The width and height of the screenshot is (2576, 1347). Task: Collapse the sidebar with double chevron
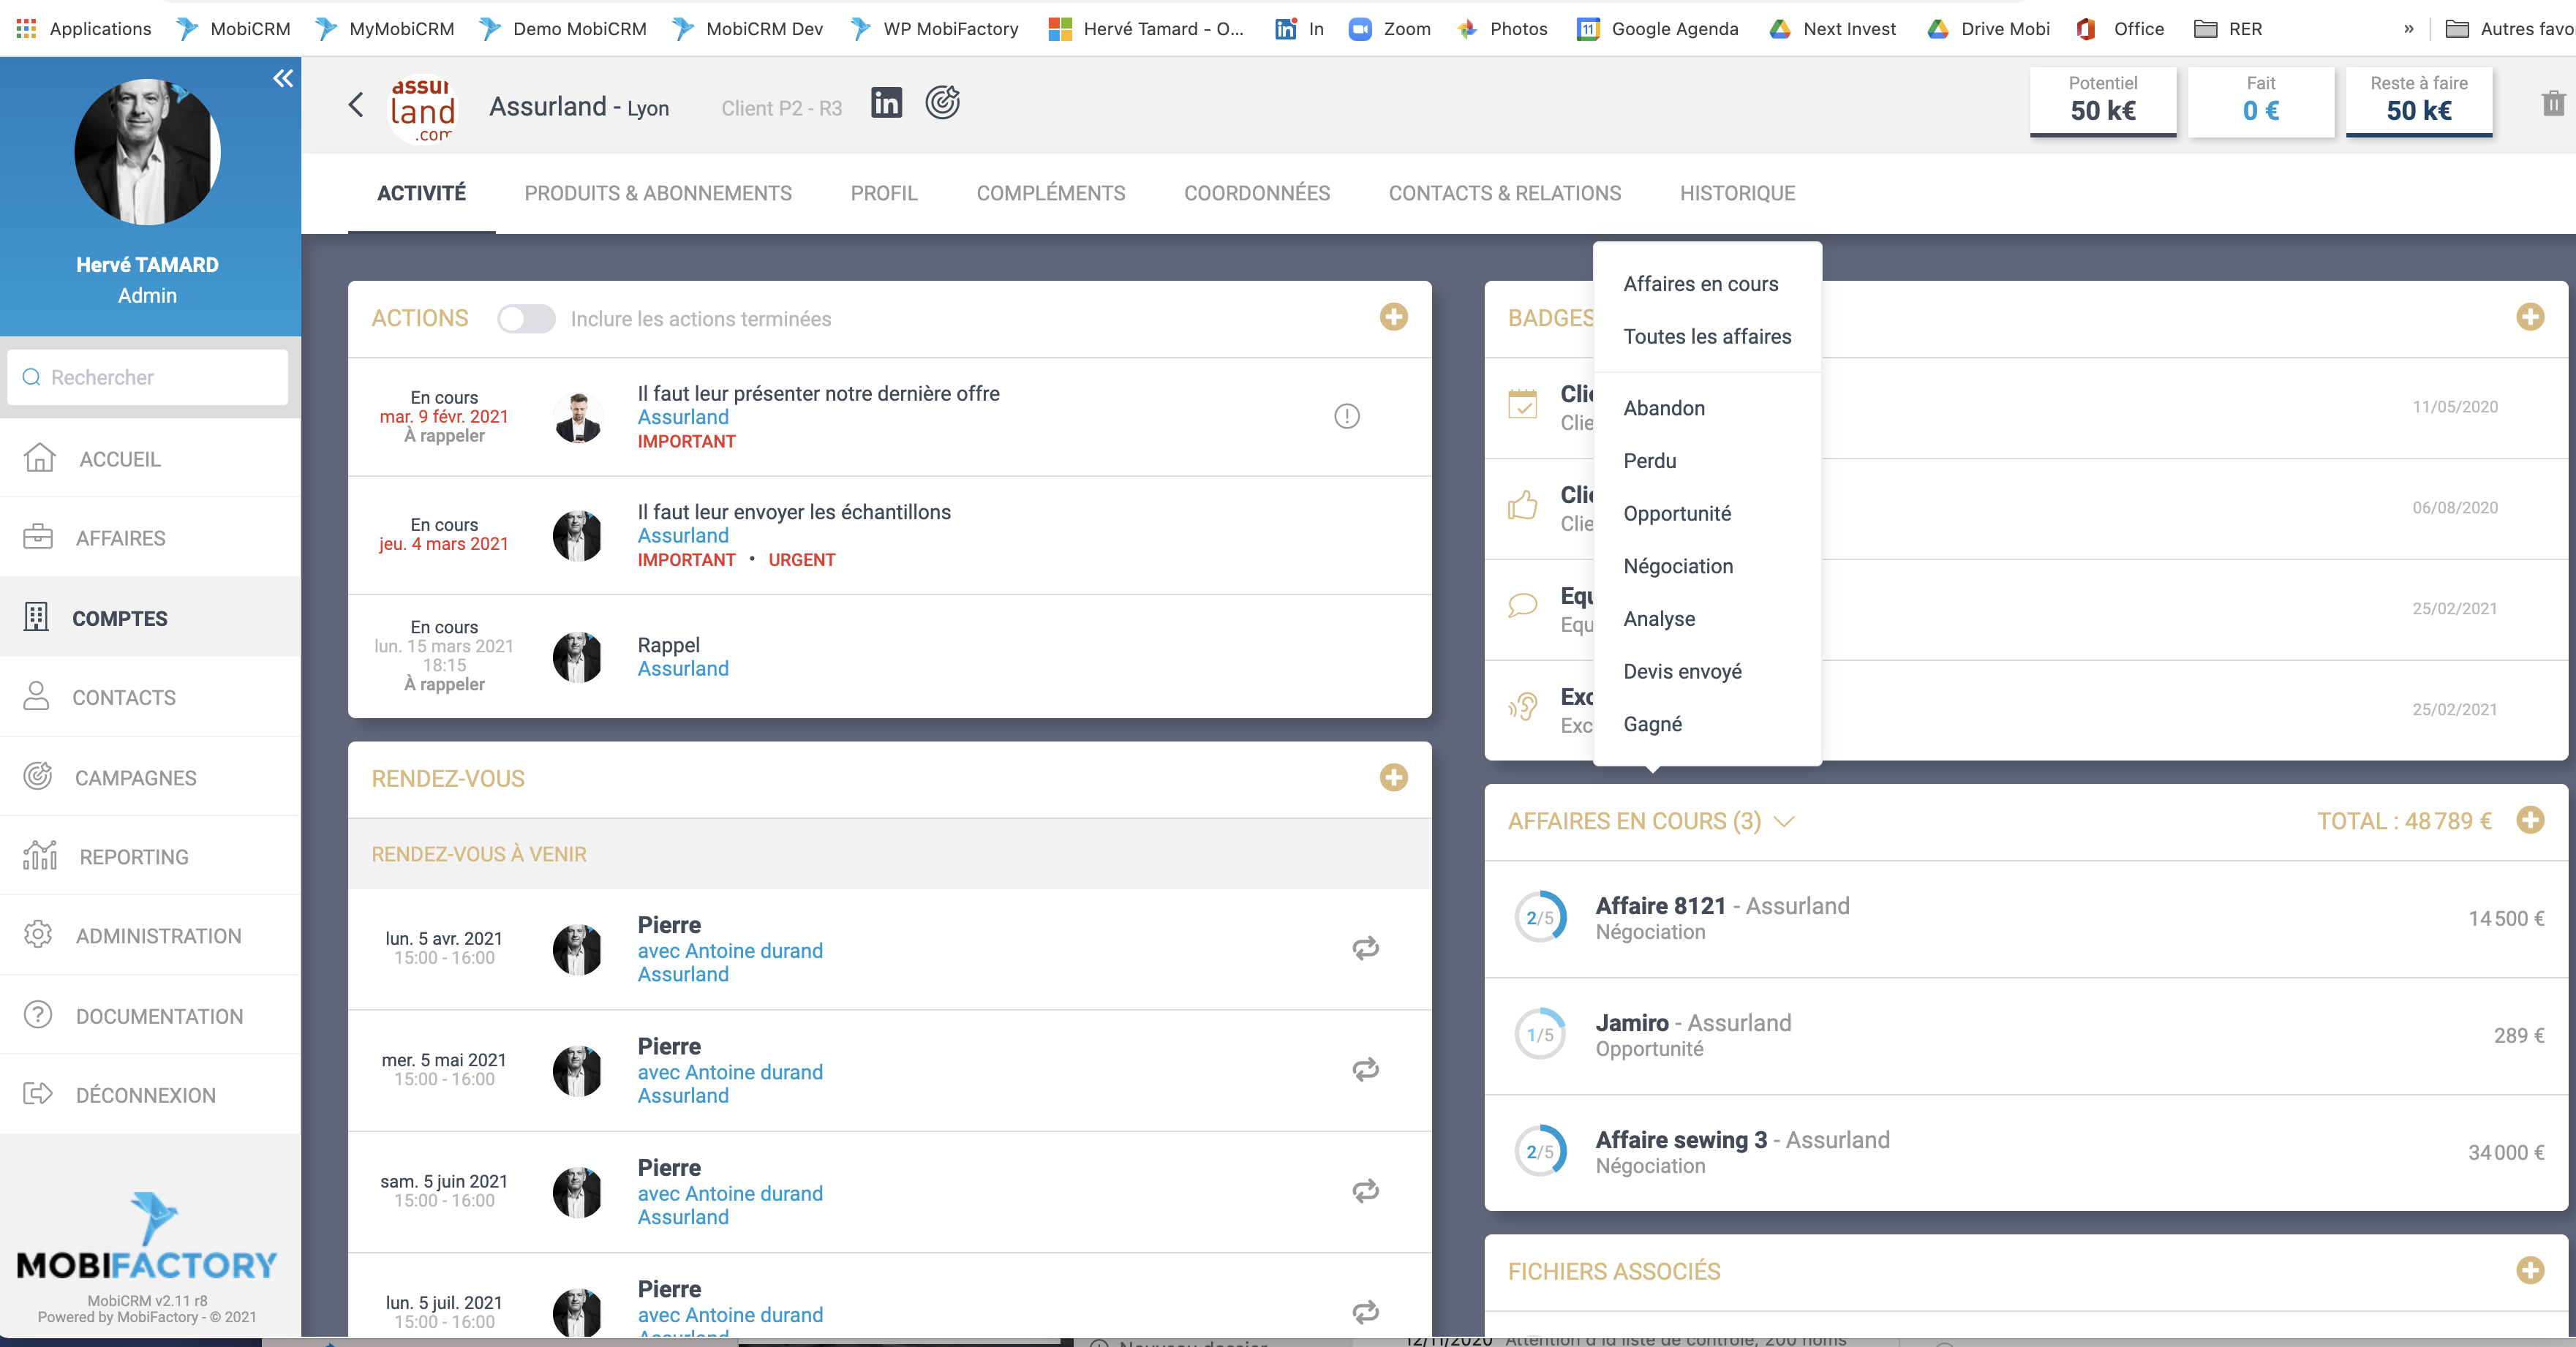point(283,78)
